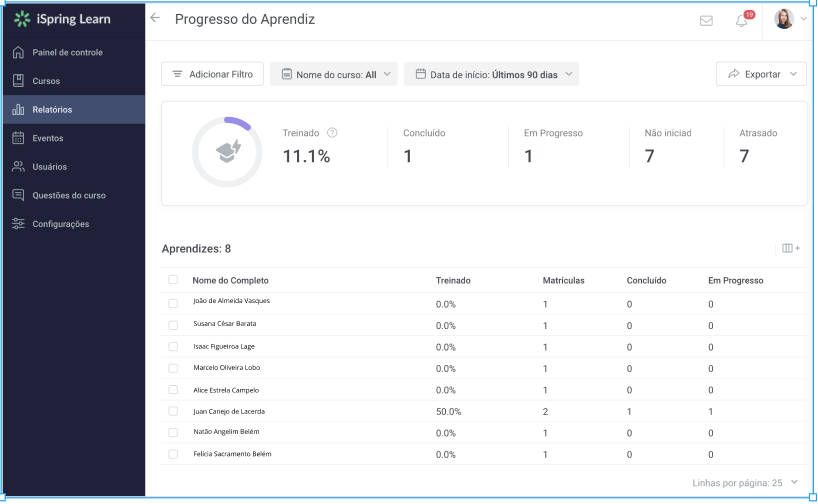The image size is (818, 504).
Task: Click the training progress ring graphic
Action: [225, 152]
